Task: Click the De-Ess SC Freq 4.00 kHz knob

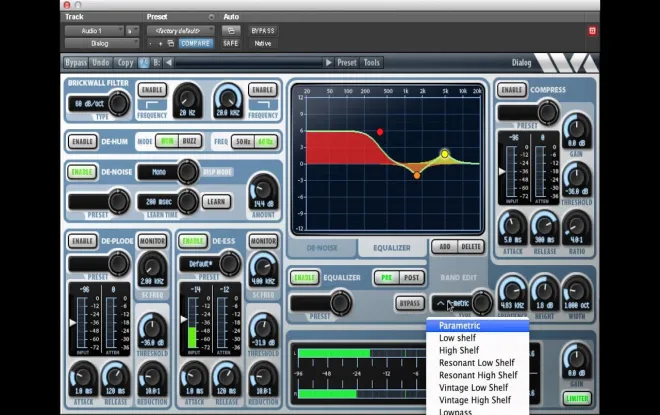Action: (x=263, y=269)
